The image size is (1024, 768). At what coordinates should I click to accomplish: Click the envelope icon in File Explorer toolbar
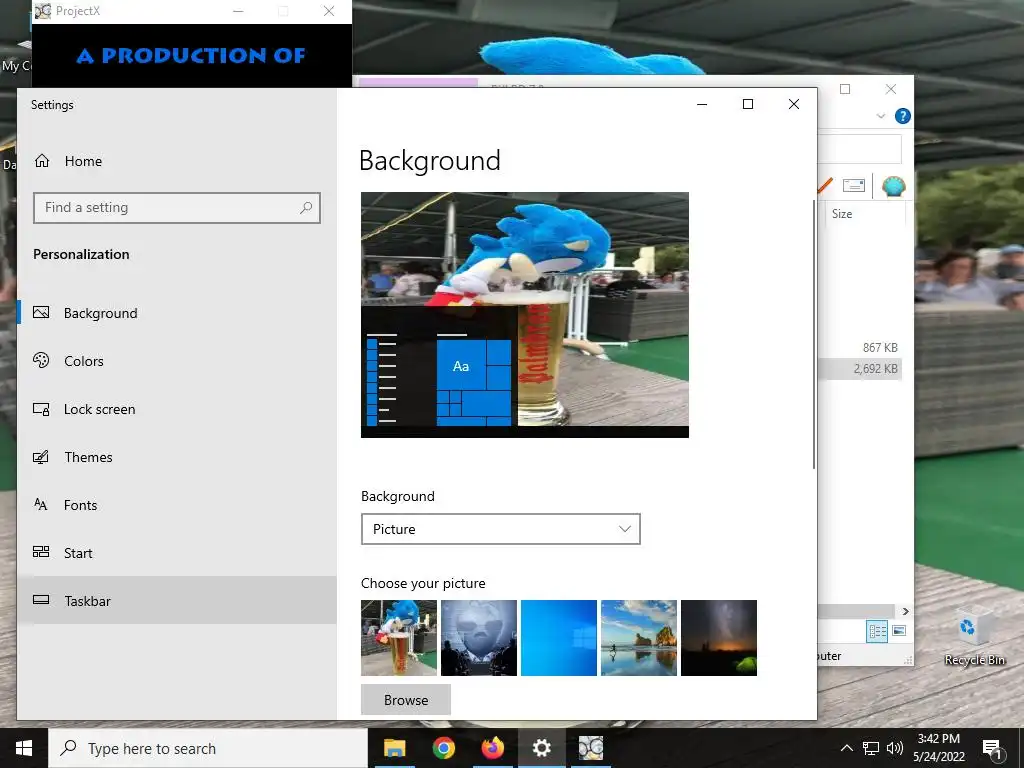pyautogui.click(x=854, y=185)
